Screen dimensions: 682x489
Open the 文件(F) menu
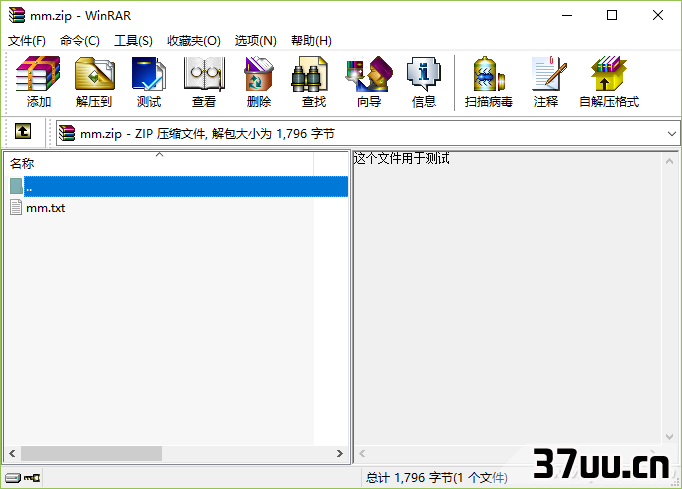point(27,41)
